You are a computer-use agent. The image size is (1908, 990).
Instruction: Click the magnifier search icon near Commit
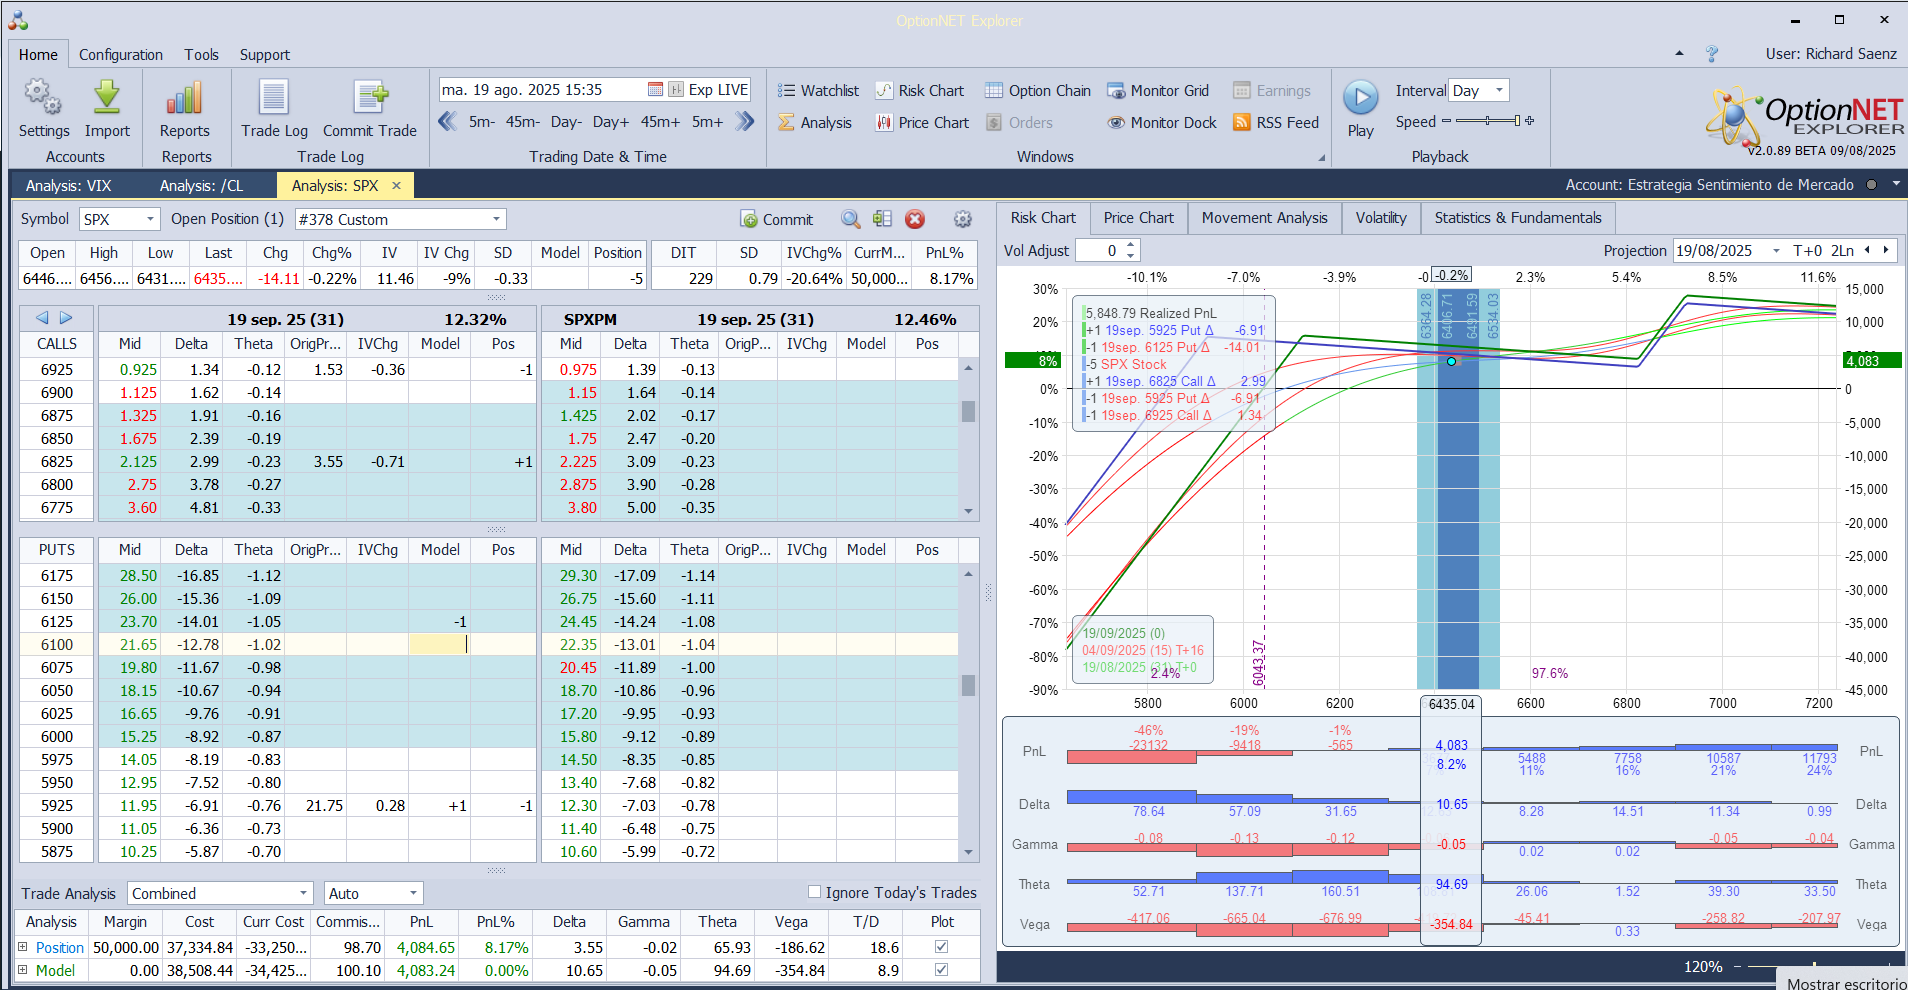pyautogui.click(x=851, y=219)
